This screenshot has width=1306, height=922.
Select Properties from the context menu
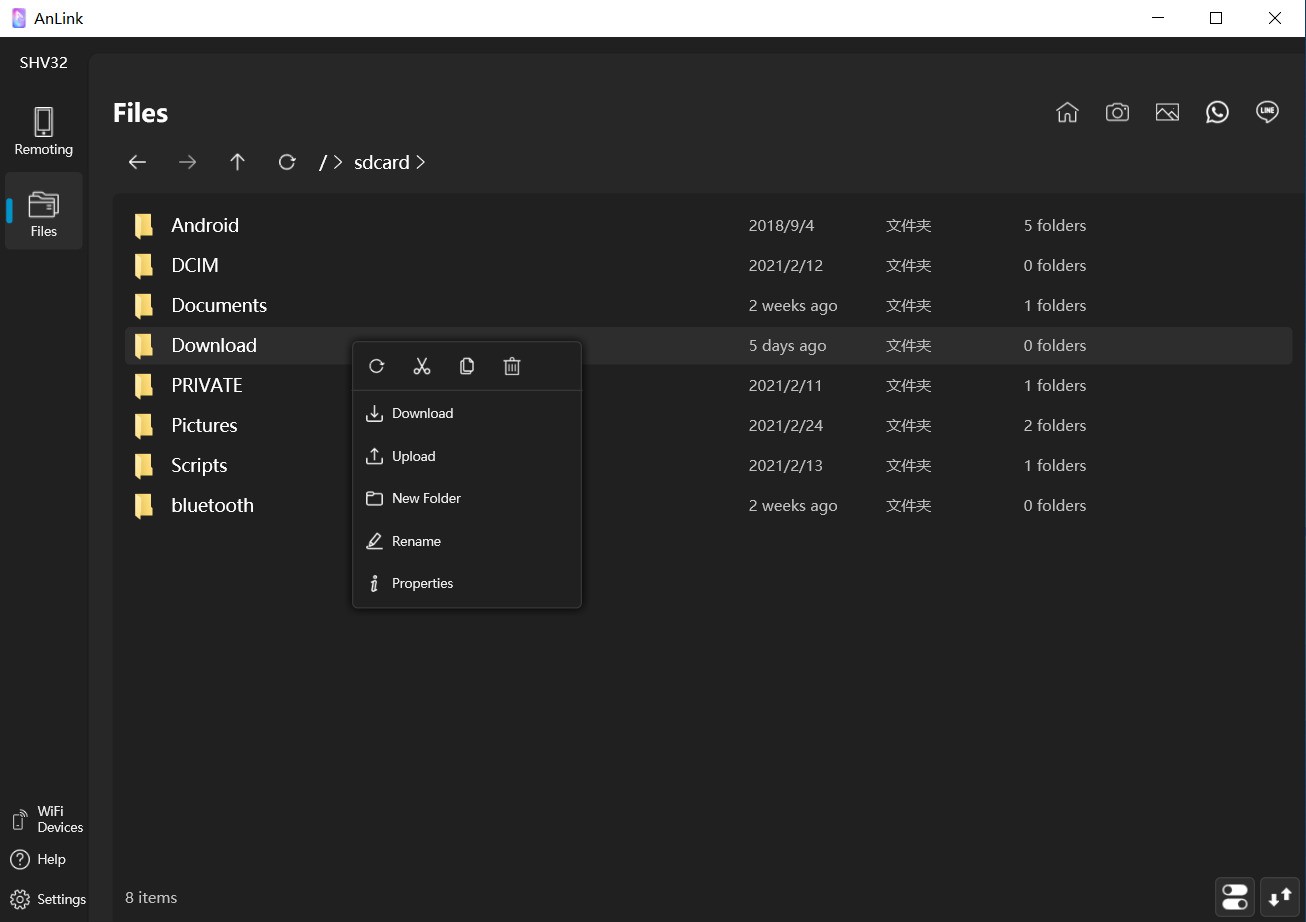pyautogui.click(x=422, y=583)
